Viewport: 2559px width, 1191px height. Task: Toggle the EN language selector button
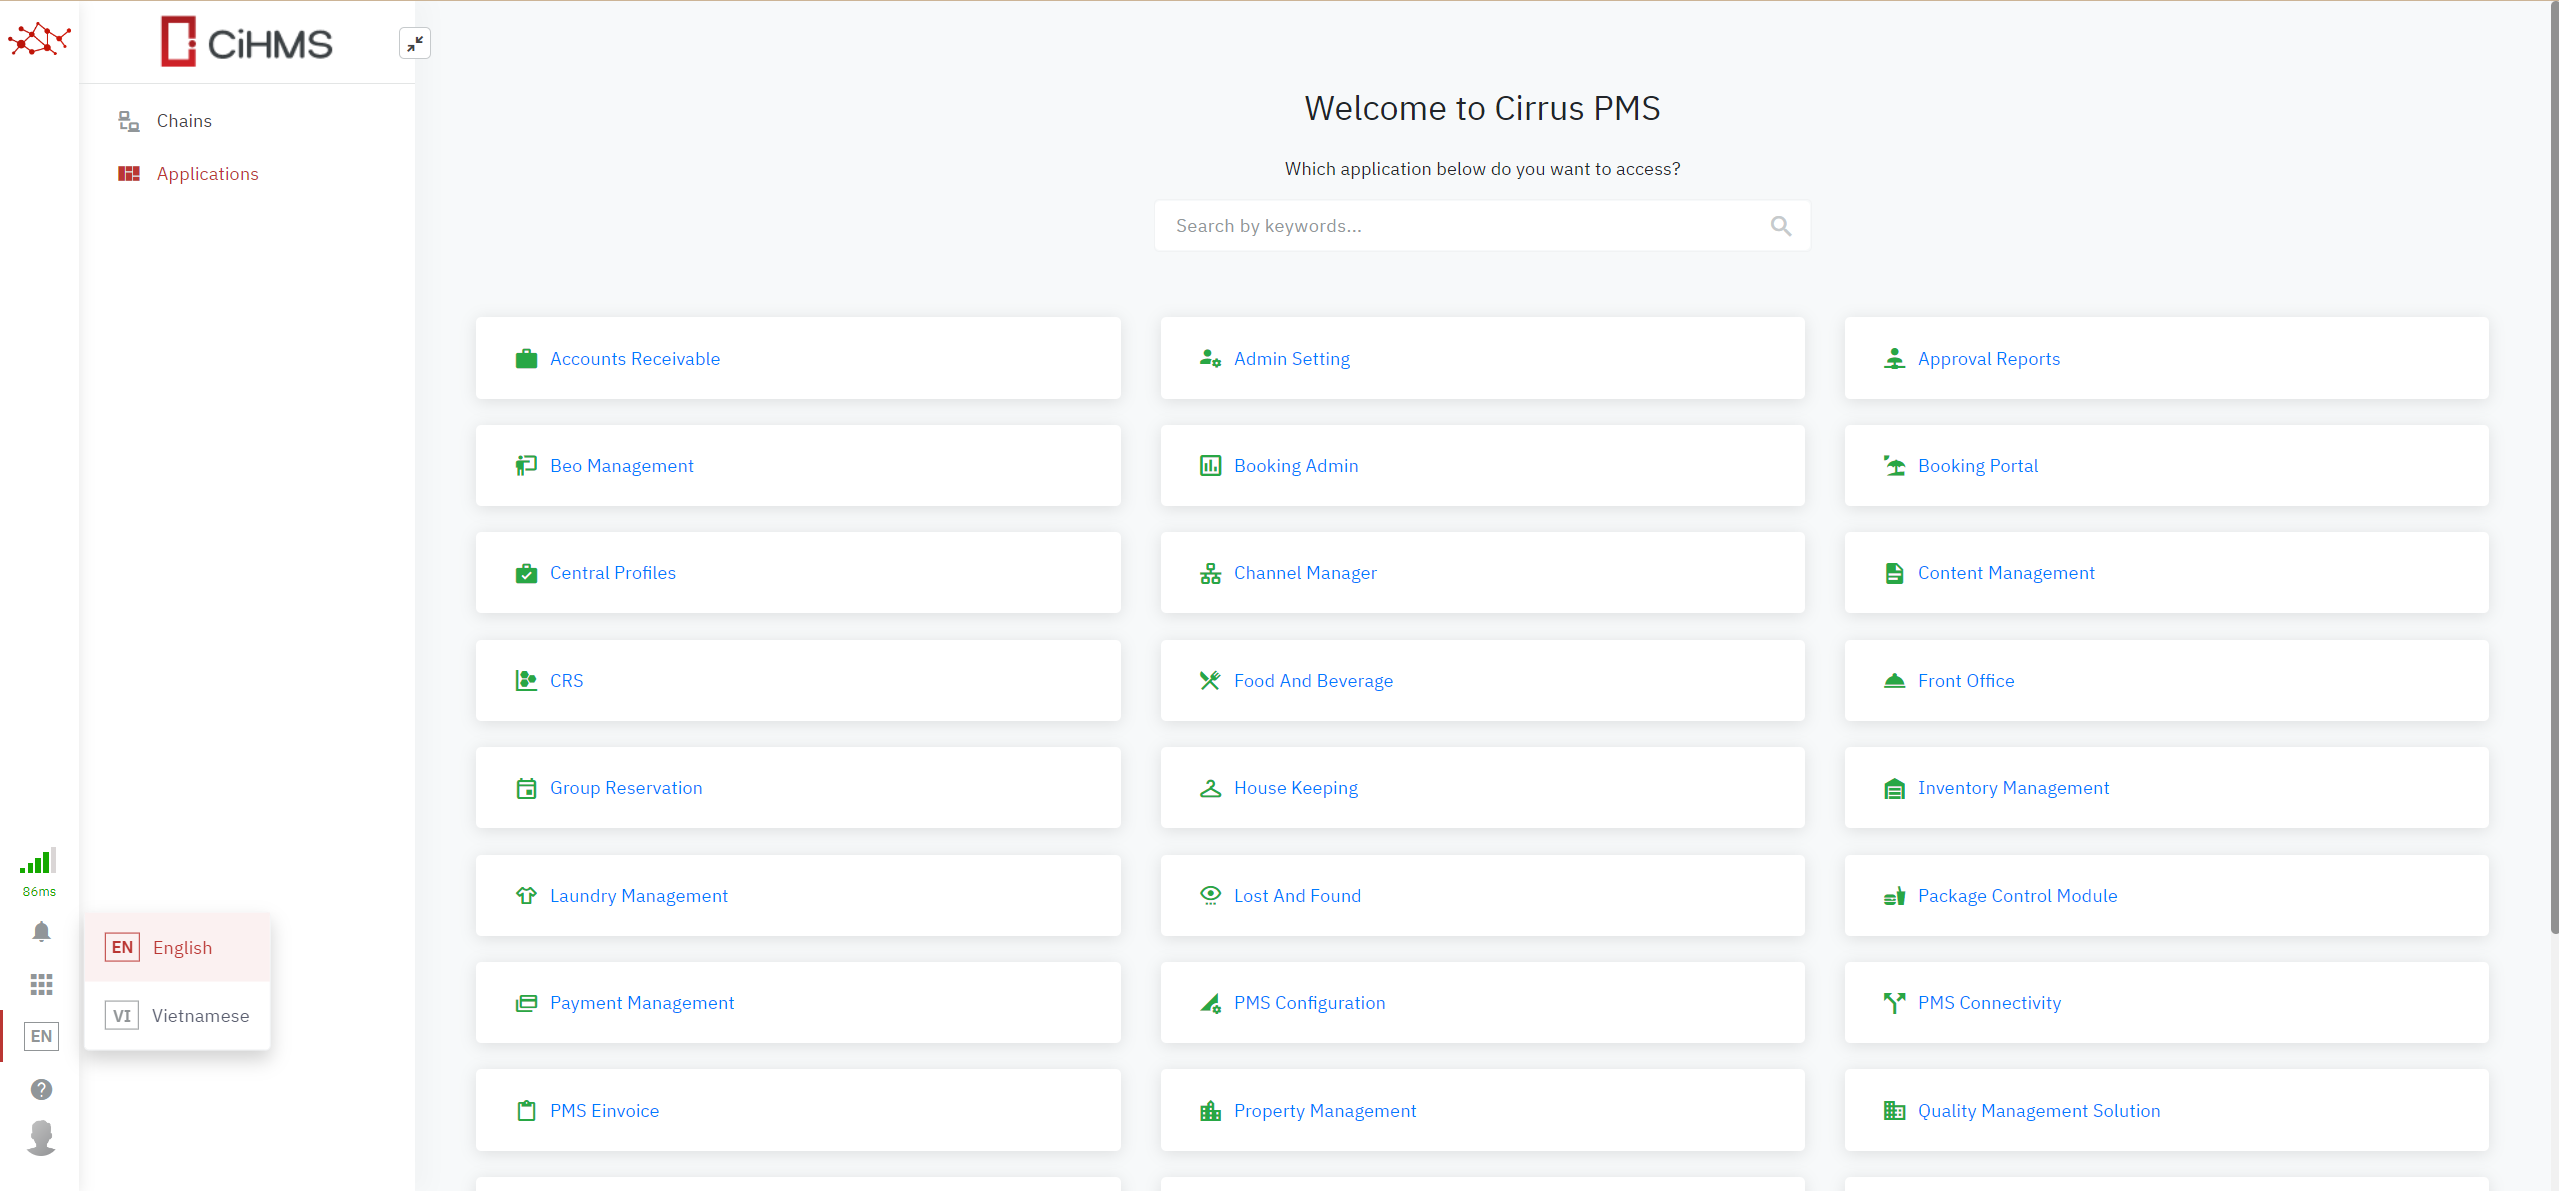(41, 1036)
